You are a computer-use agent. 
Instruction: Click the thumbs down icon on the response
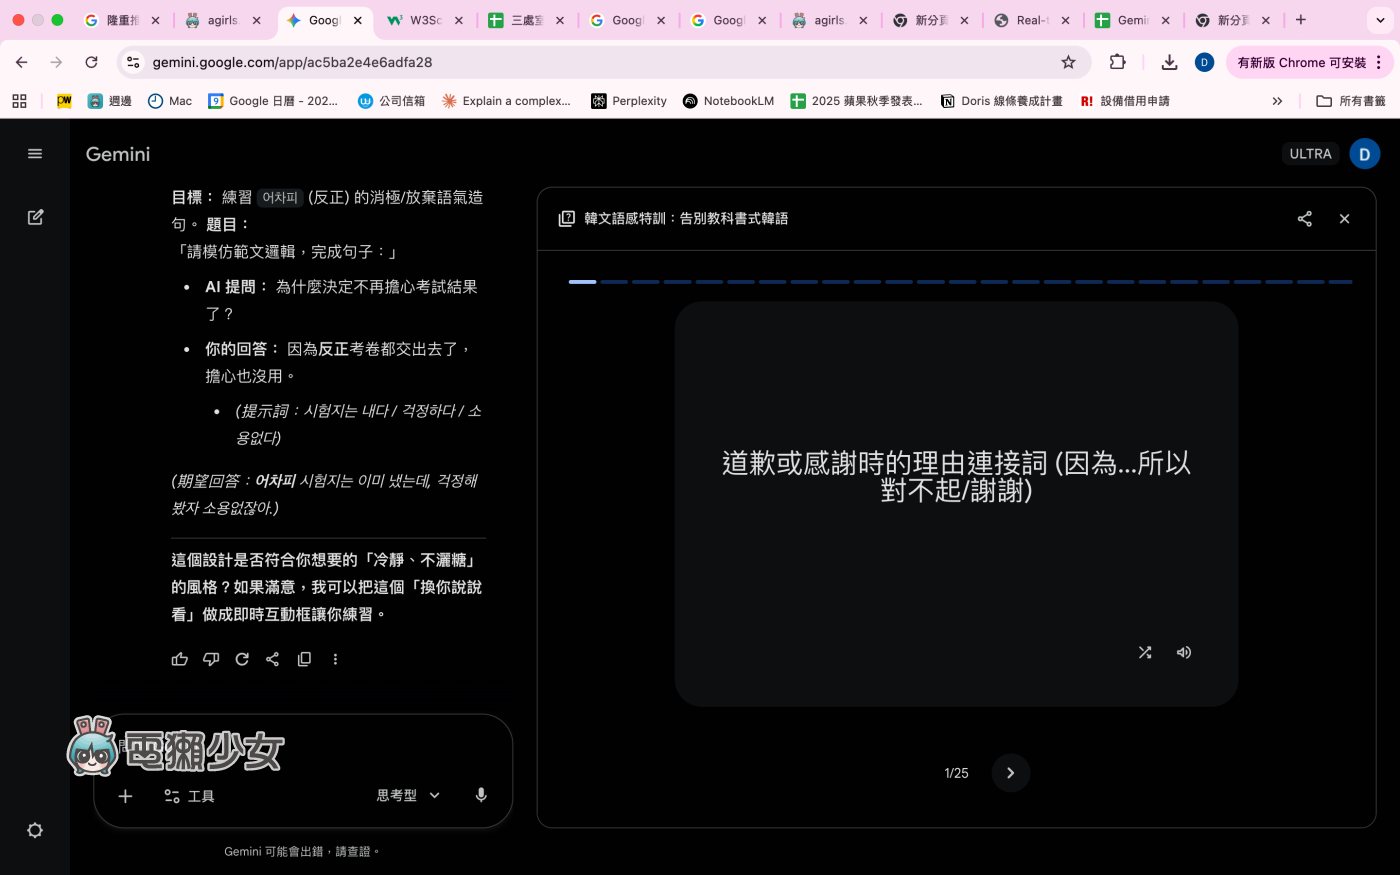tap(211, 659)
